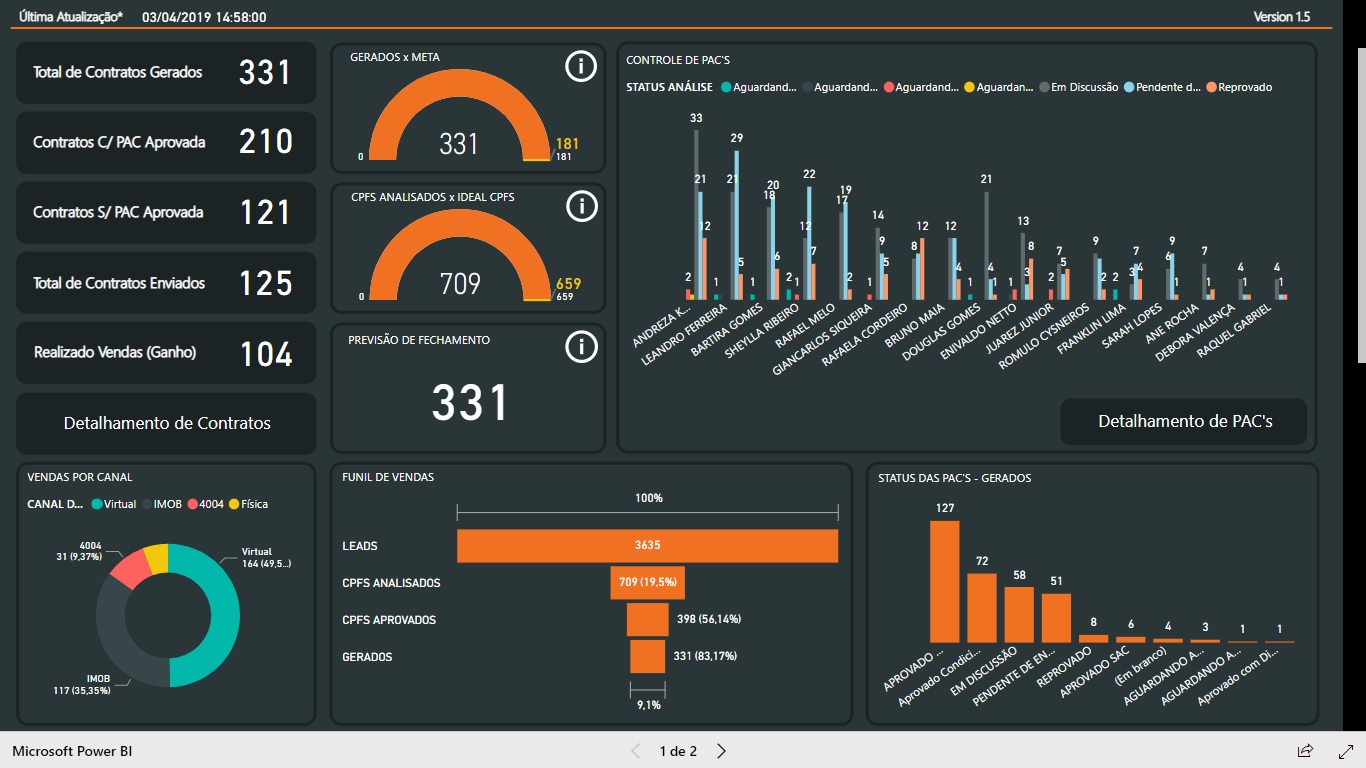1366x768 pixels.
Task: Click the Detalhamento de PAC's button
Action: [x=1184, y=422]
